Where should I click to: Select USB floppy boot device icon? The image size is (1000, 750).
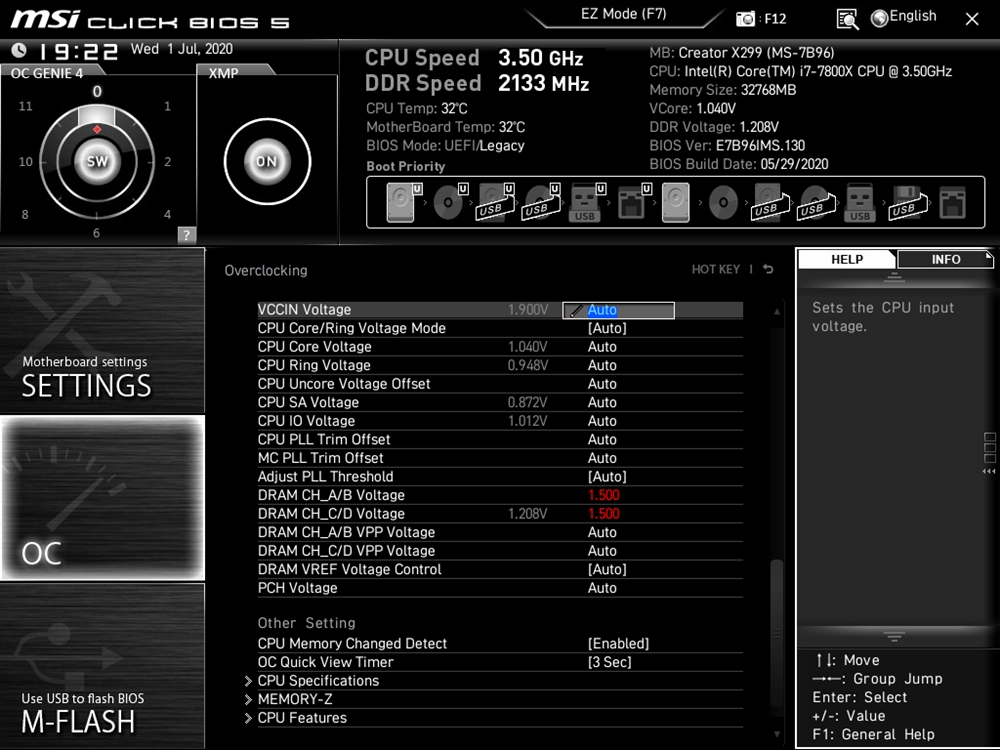[907, 202]
